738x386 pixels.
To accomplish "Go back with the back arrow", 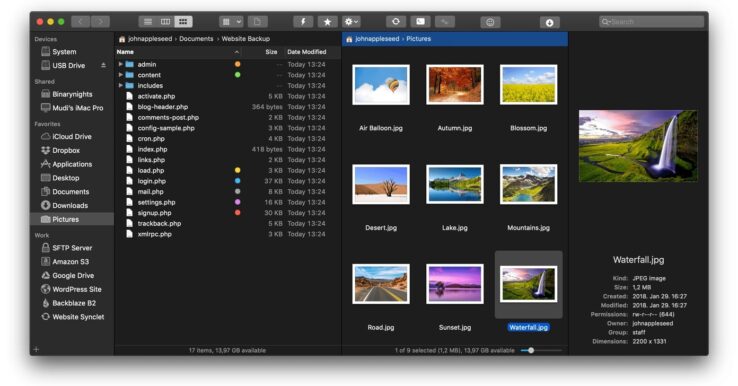I will pos(80,22).
